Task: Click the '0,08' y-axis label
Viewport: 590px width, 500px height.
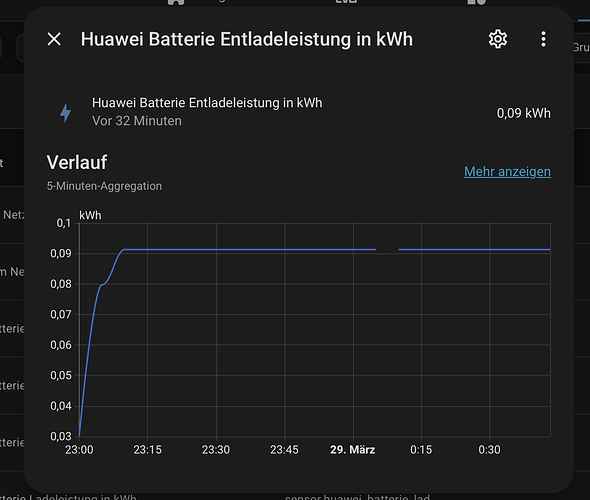Action: 61,284
